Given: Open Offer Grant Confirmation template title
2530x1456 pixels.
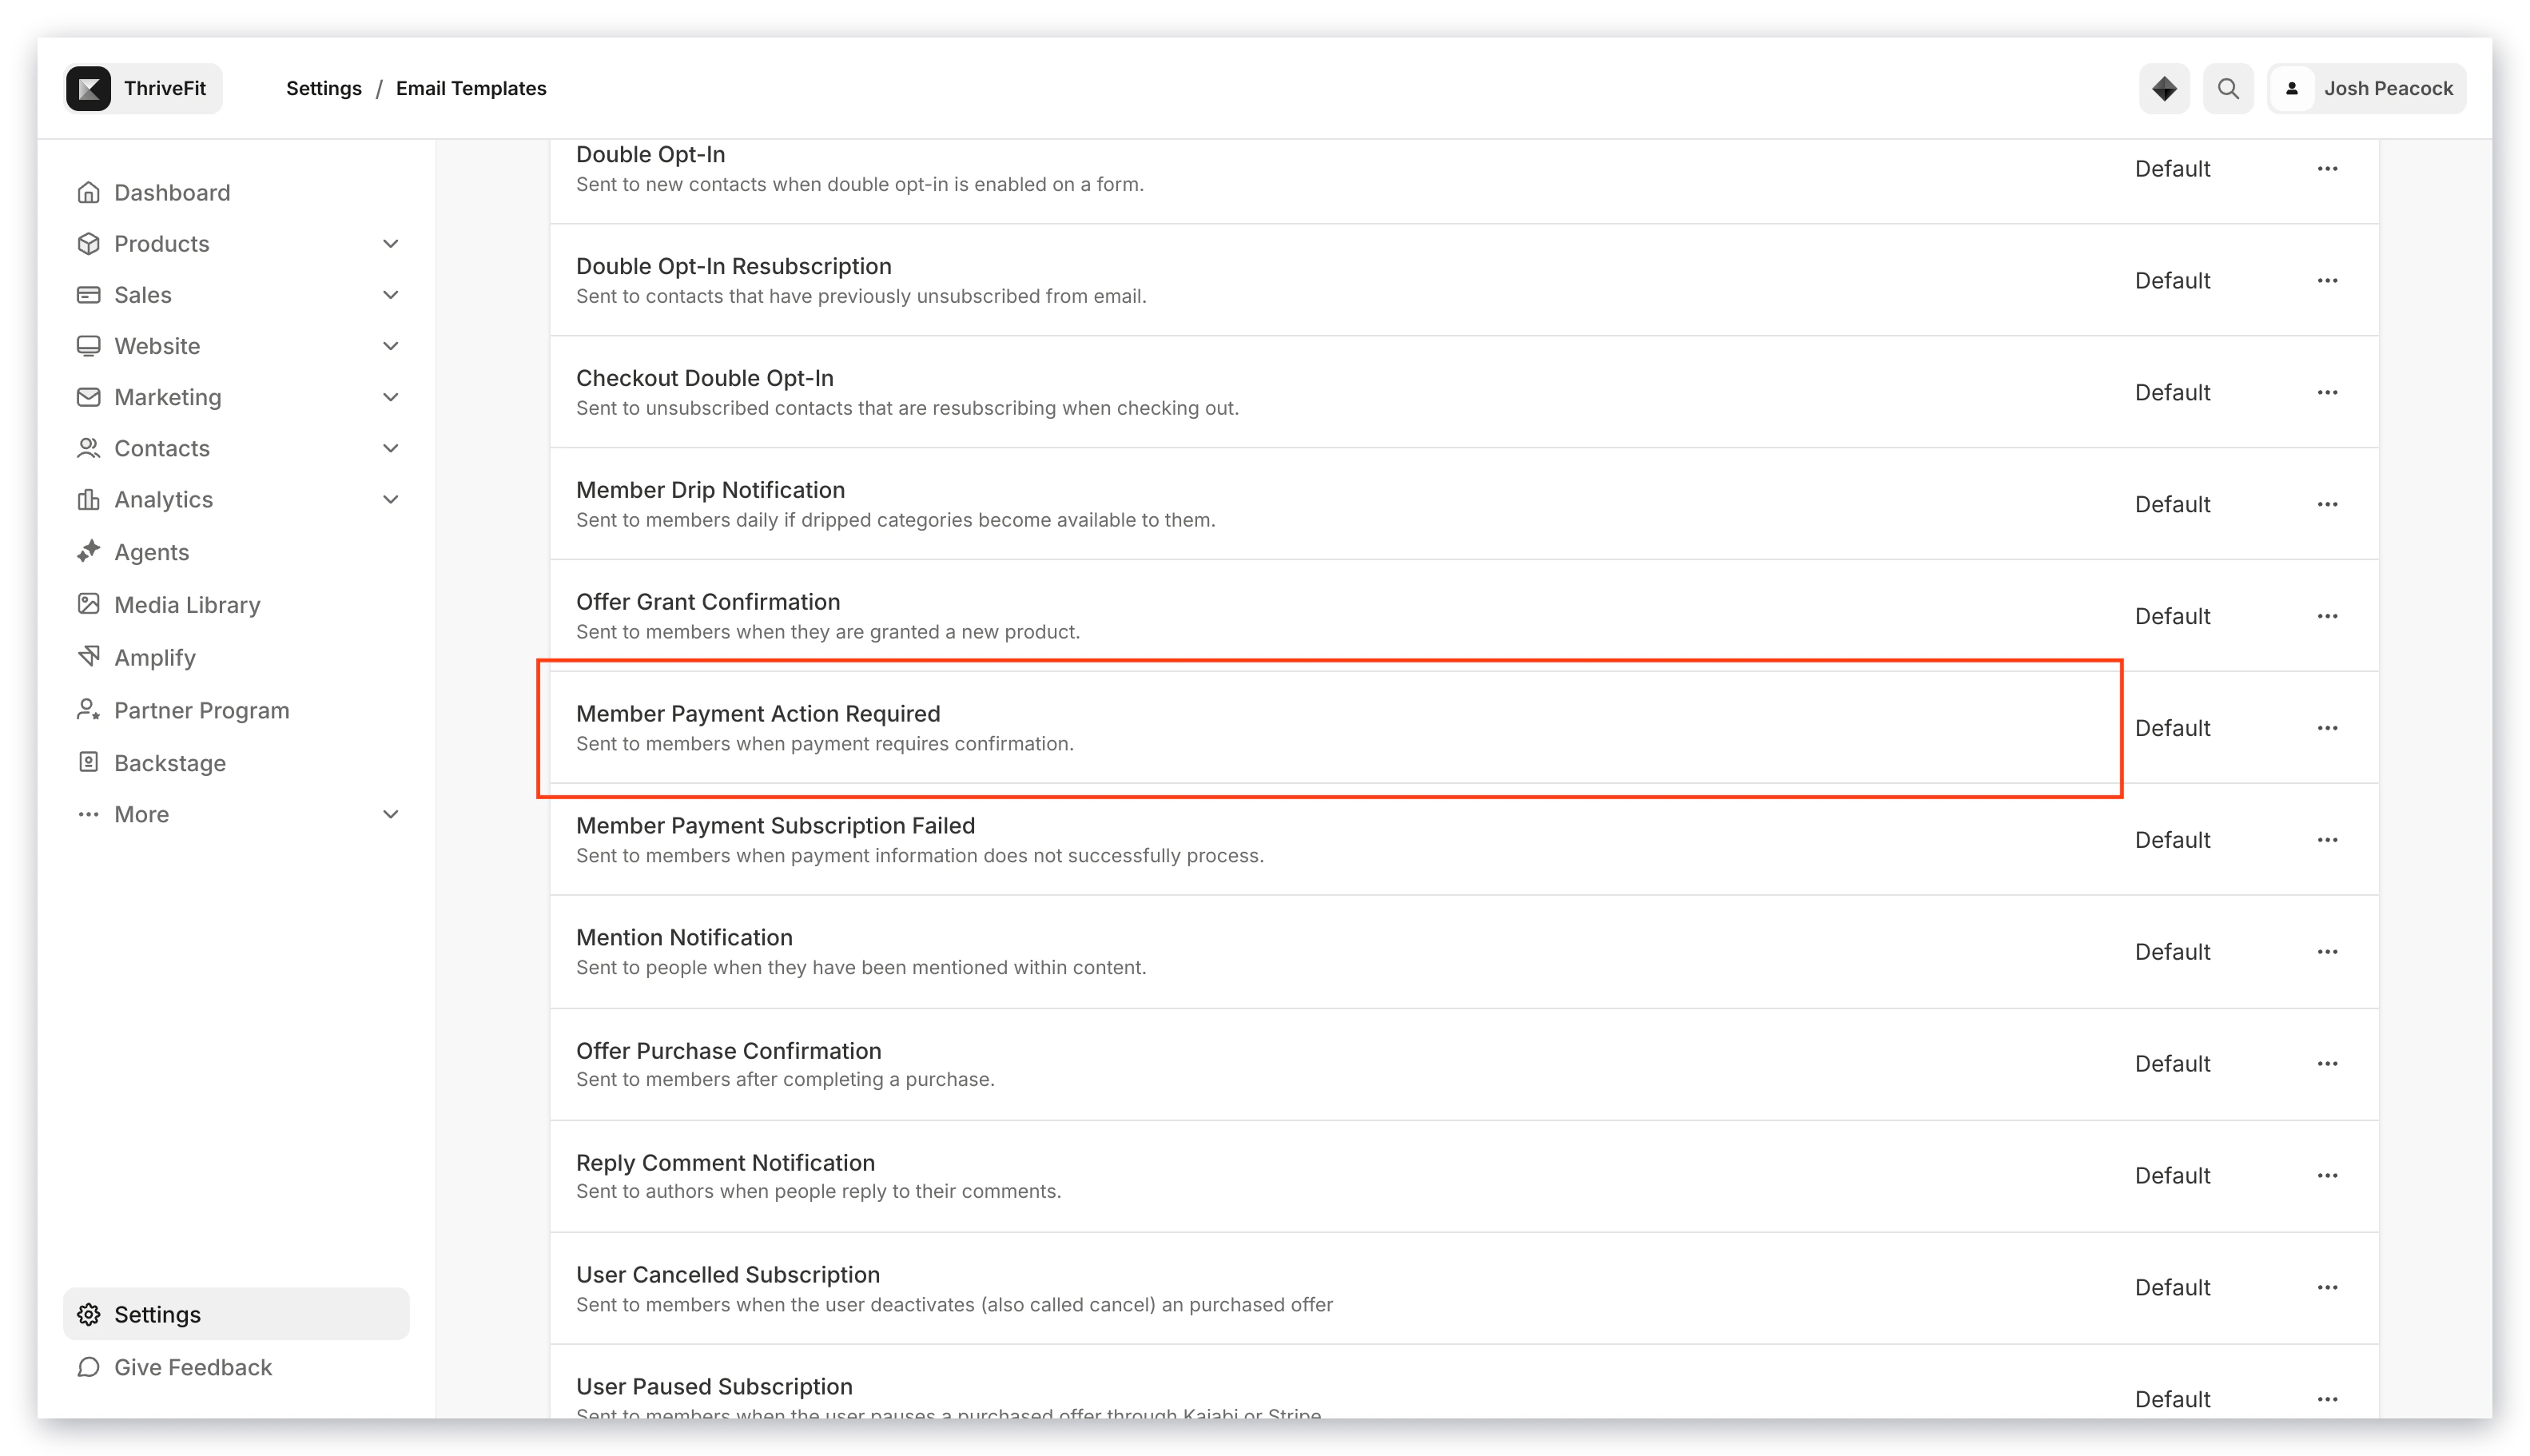Looking at the screenshot, I should click(708, 601).
